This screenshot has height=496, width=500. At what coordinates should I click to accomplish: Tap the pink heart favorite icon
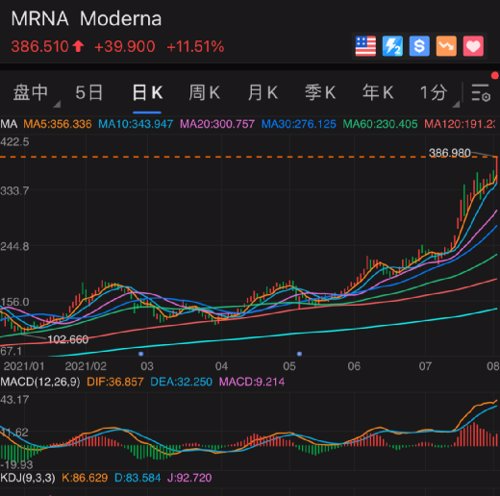pyautogui.click(x=473, y=46)
